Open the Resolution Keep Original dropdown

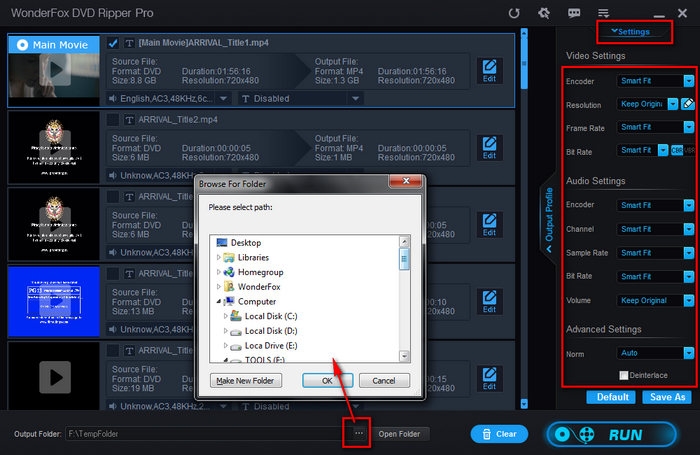pos(673,104)
